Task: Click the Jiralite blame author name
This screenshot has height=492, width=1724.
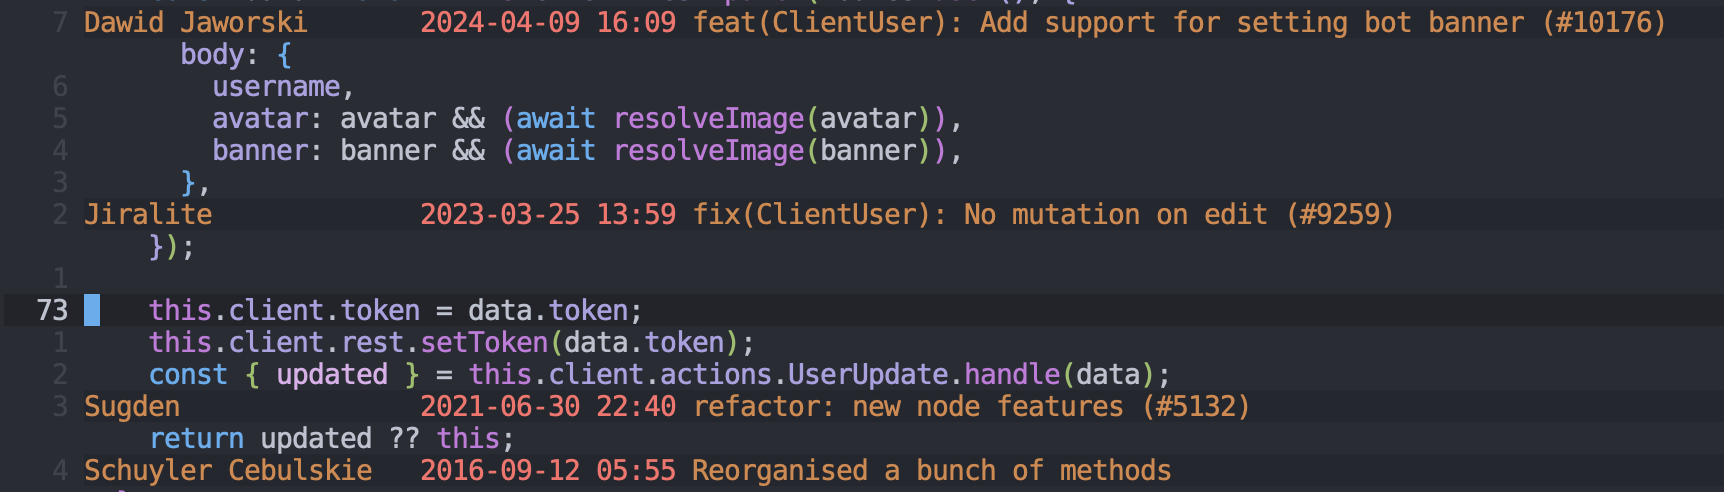Action: [x=148, y=214]
